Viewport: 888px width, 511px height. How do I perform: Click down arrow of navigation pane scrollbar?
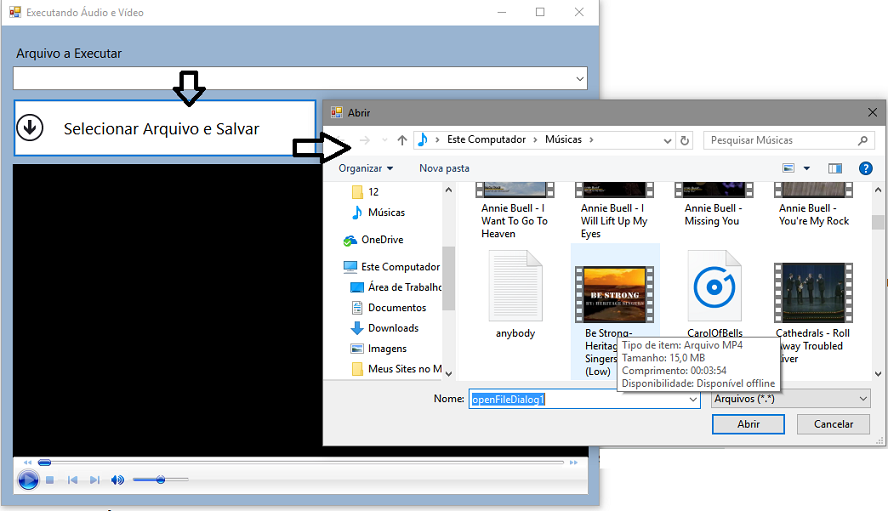[x=449, y=374]
